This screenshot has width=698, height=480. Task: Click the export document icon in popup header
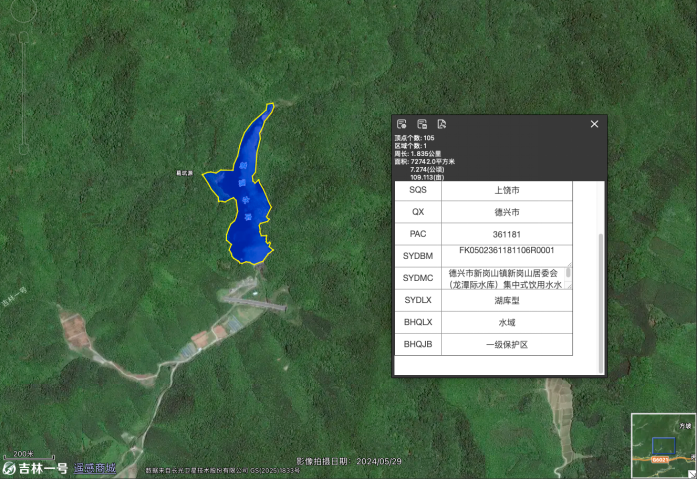click(x=442, y=124)
